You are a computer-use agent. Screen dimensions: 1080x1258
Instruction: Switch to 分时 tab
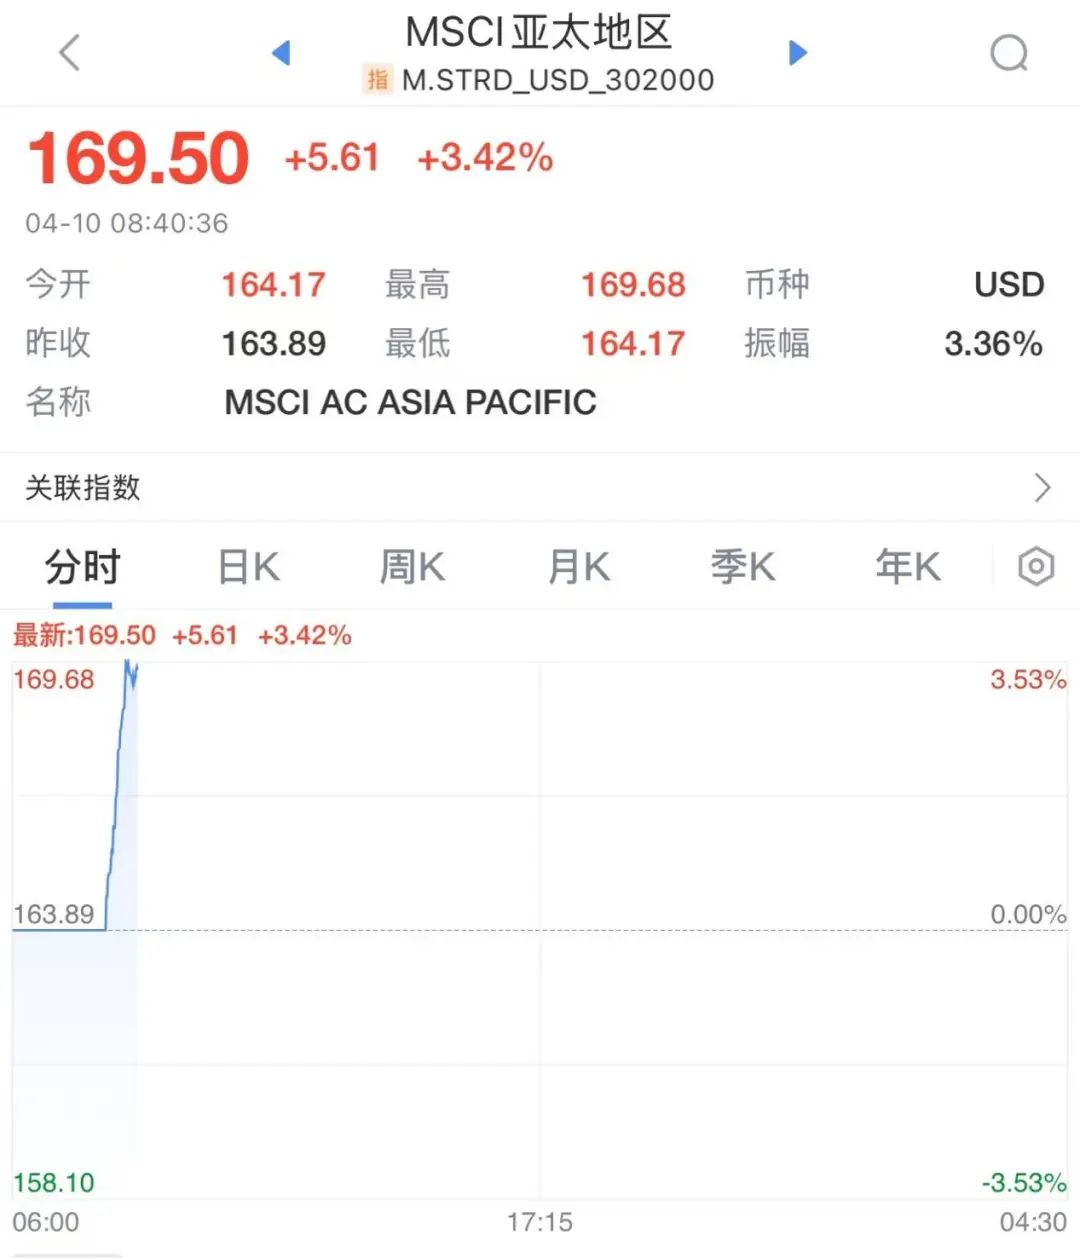click(82, 567)
